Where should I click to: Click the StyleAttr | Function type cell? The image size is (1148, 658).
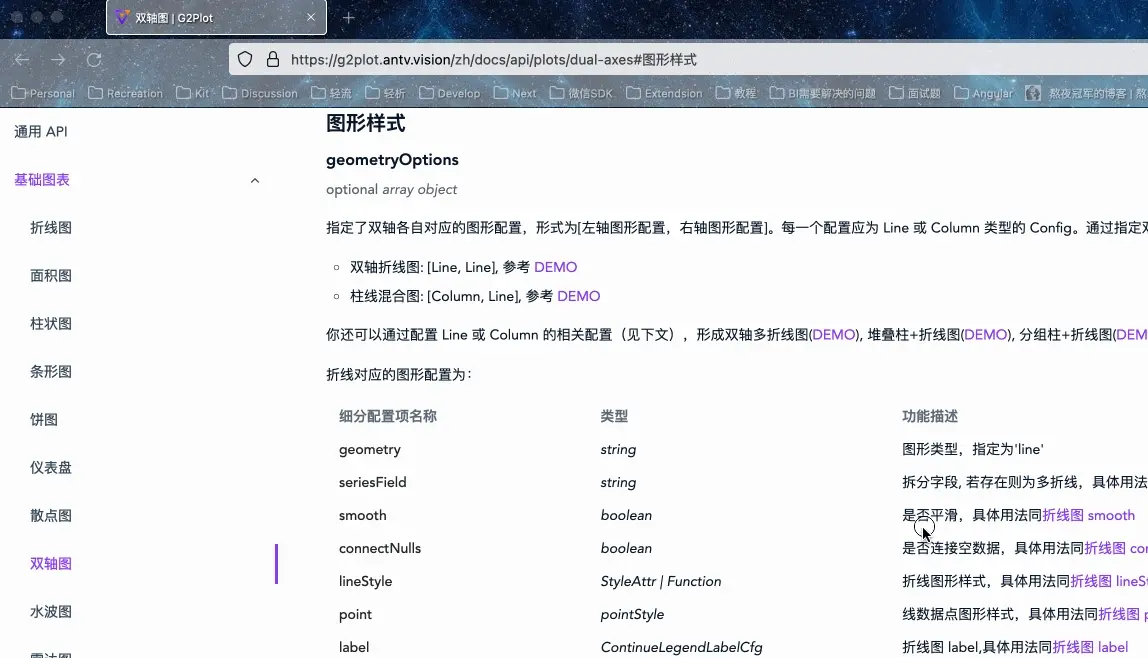pos(661,581)
